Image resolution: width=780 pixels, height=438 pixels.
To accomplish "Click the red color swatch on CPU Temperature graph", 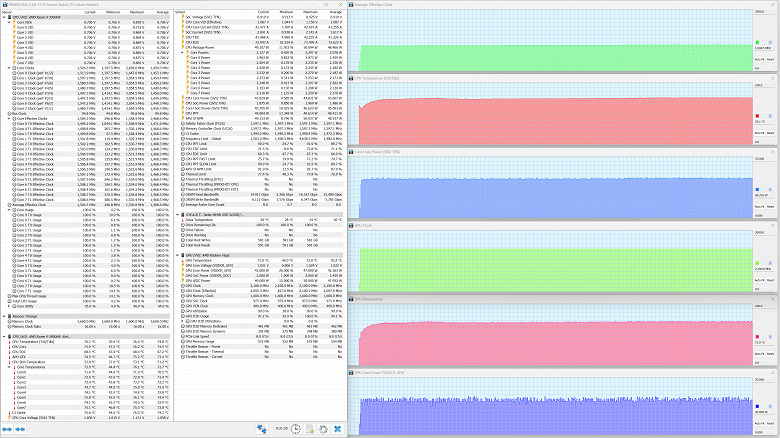I will [757, 116].
